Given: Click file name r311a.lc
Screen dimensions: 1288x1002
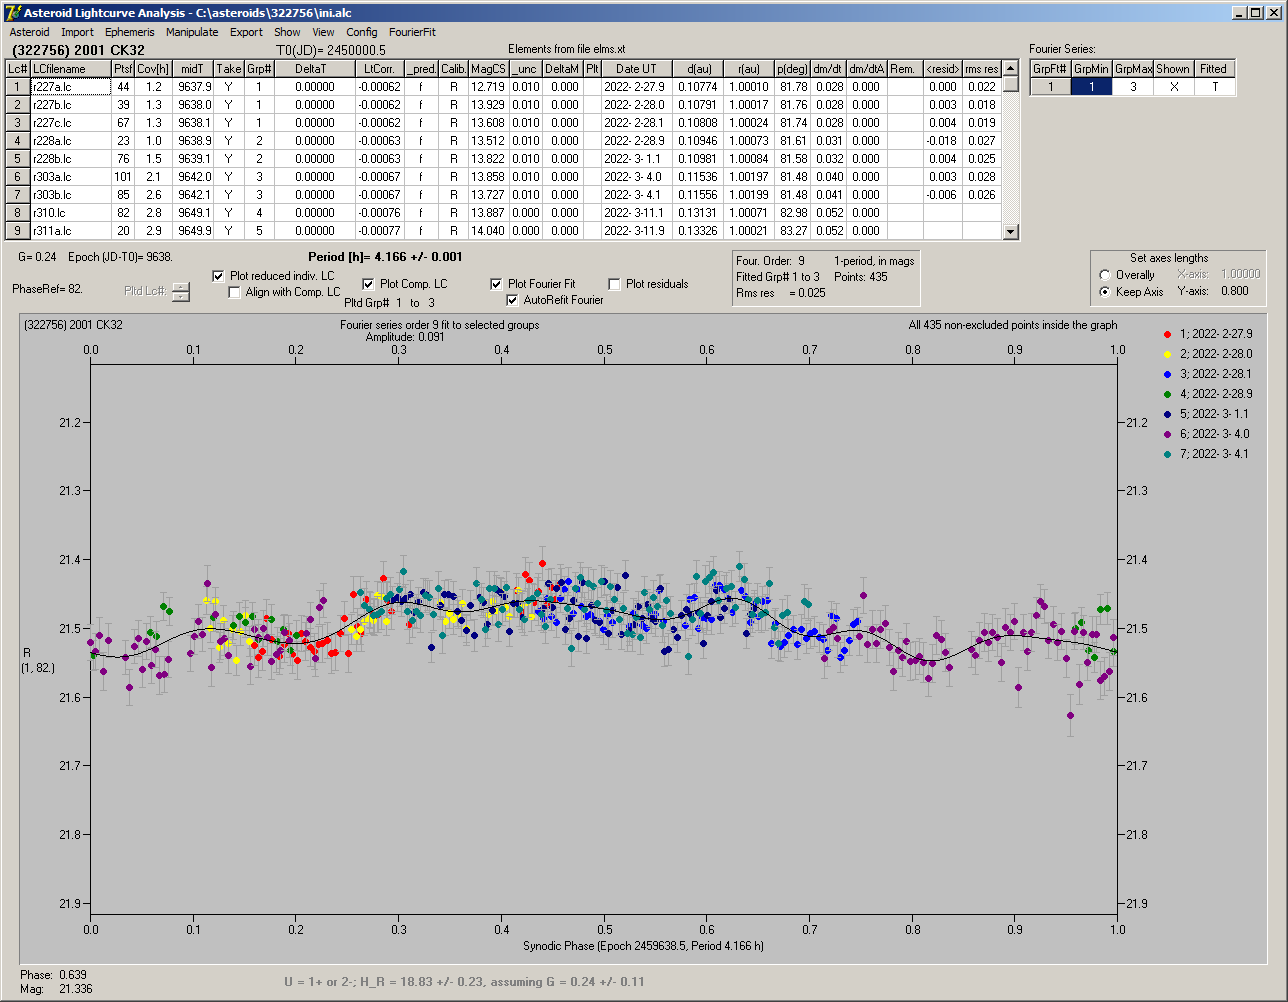Looking at the screenshot, I should click(x=70, y=231).
